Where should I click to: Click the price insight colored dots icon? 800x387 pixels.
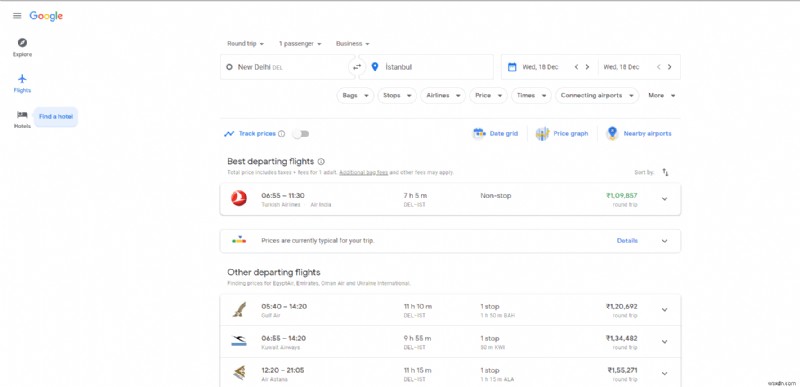coord(239,239)
